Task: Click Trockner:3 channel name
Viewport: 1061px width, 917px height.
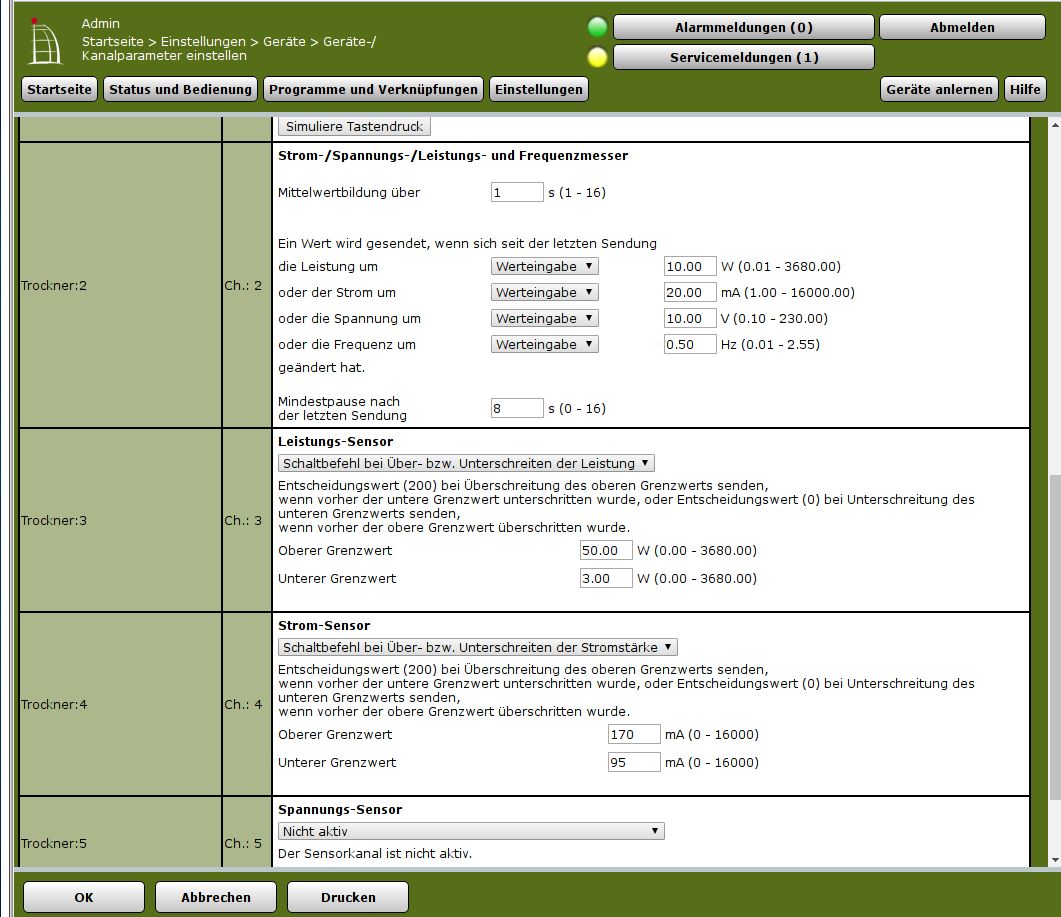Action: click(54, 520)
